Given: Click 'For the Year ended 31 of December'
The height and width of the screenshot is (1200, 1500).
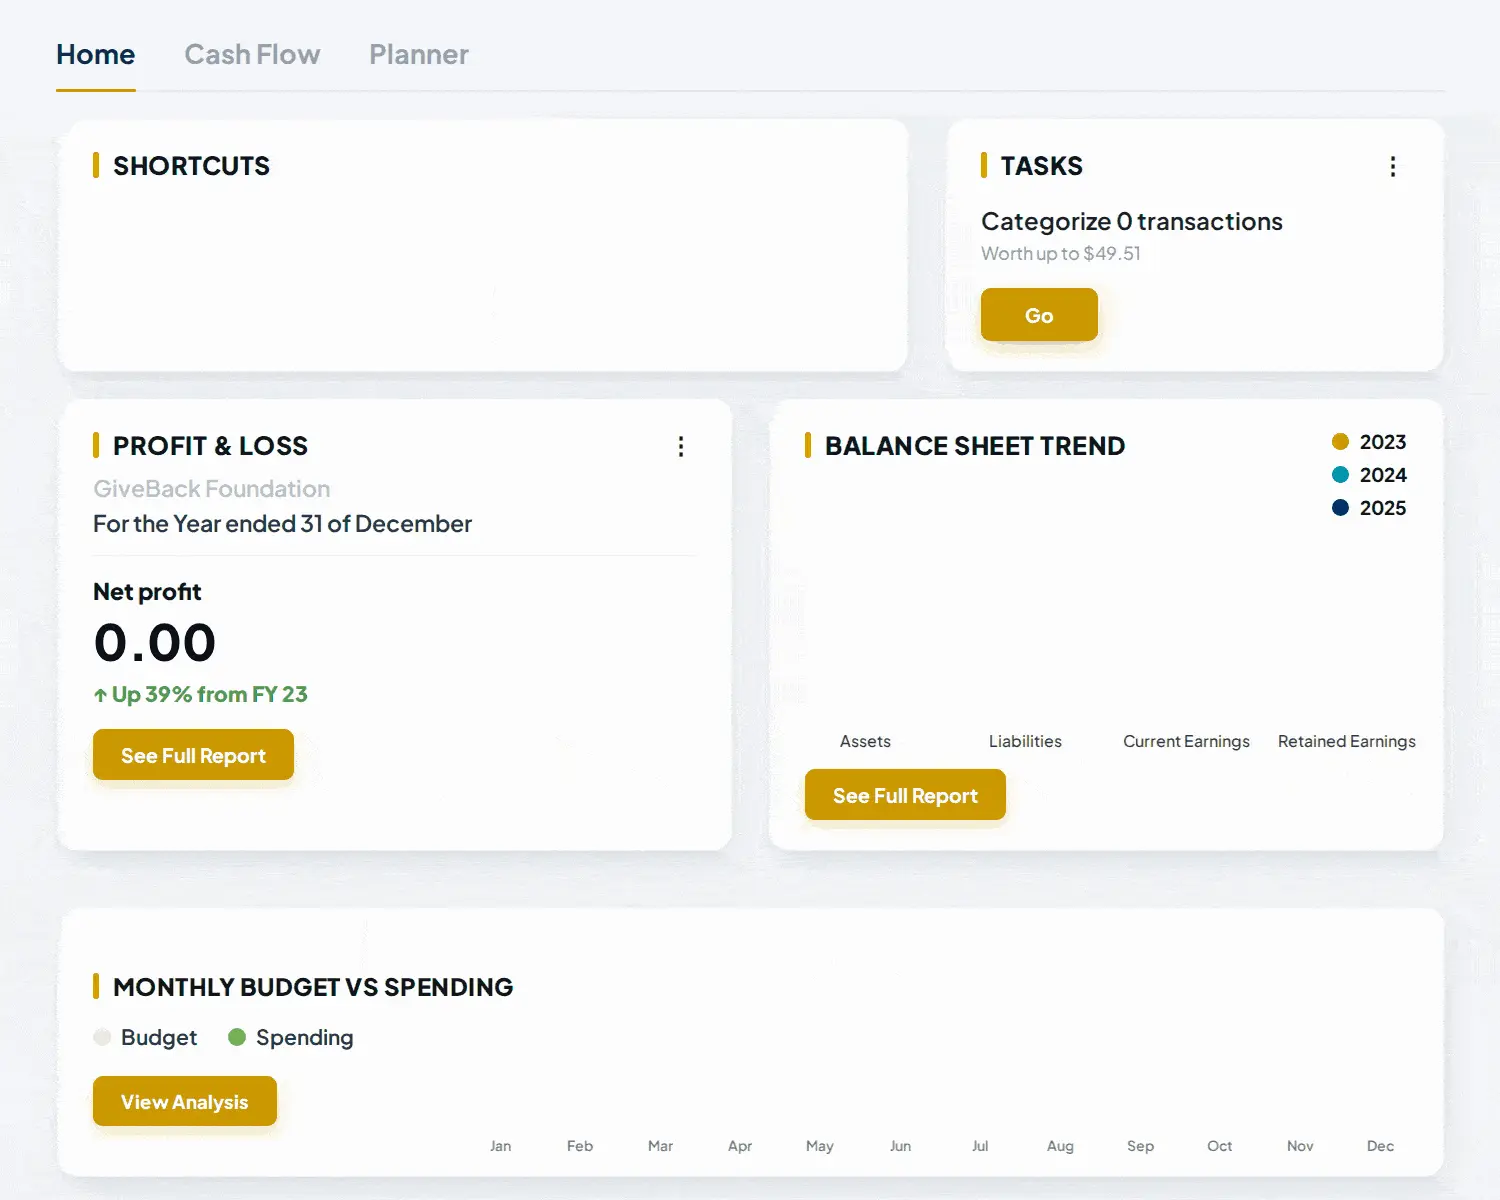Looking at the screenshot, I should (283, 524).
